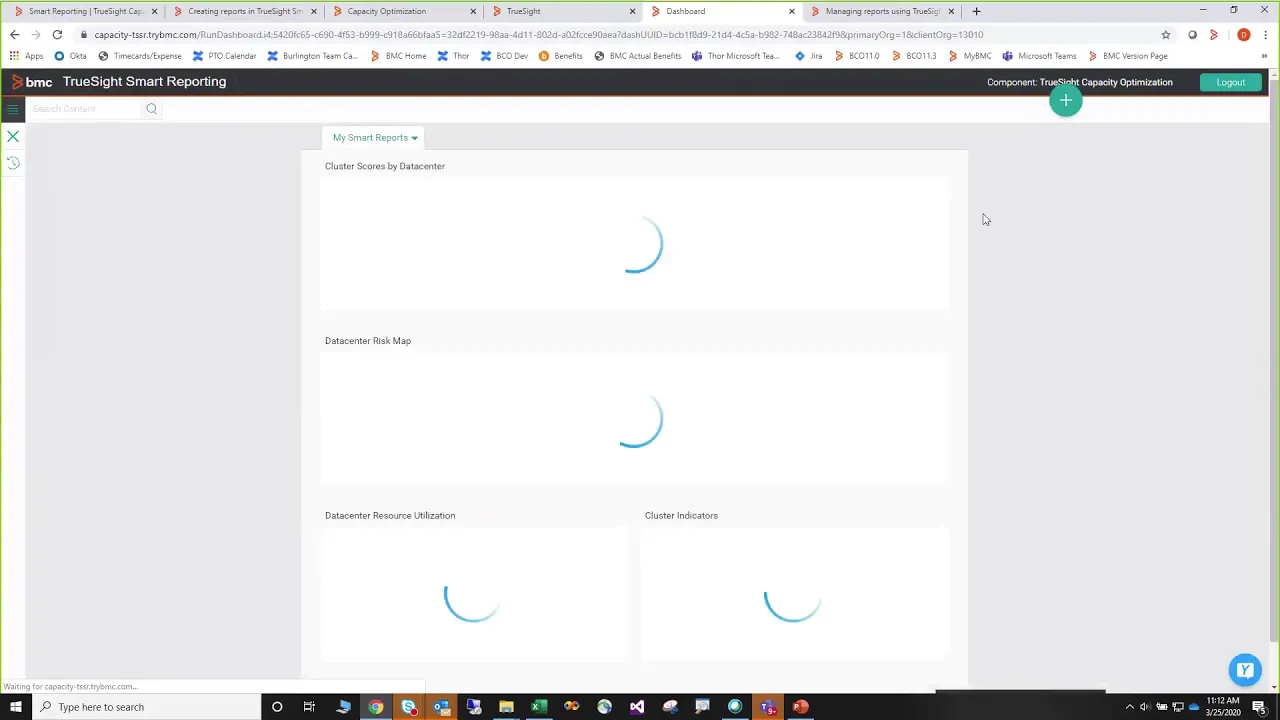Open Visual Studio from the taskbar
Image resolution: width=1280 pixels, height=720 pixels.
coord(637,707)
